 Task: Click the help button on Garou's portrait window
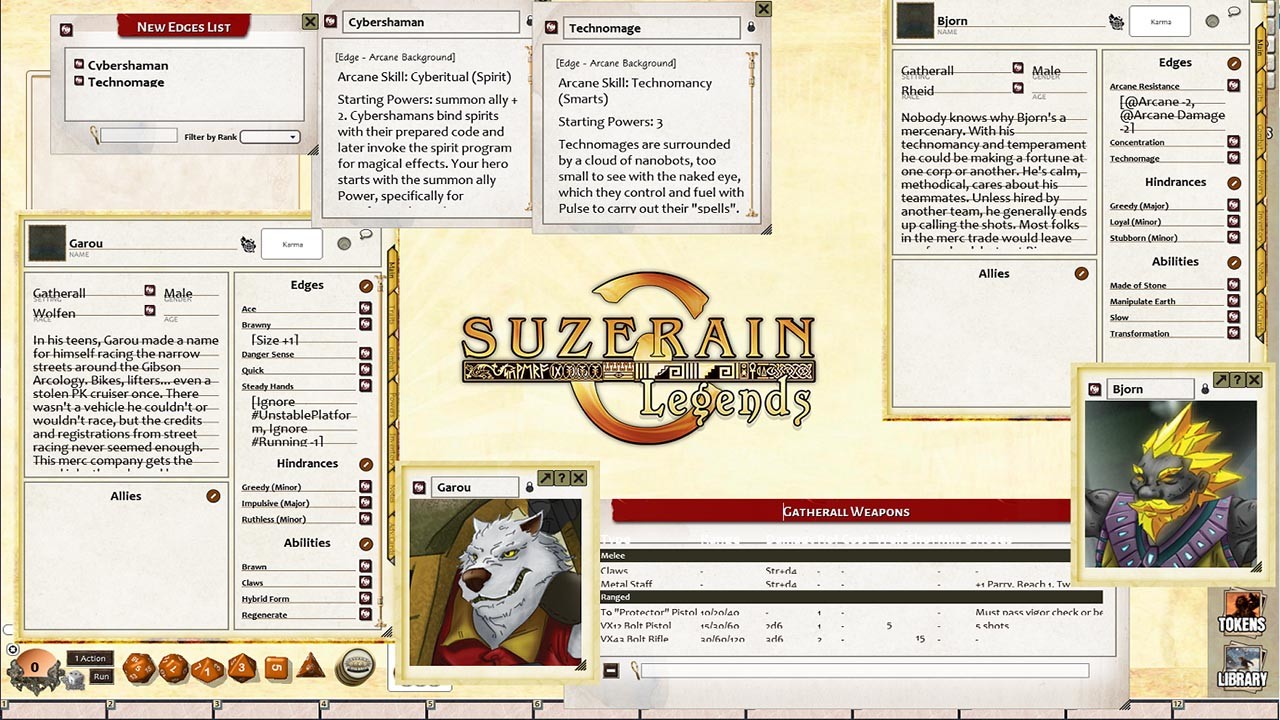(562, 478)
